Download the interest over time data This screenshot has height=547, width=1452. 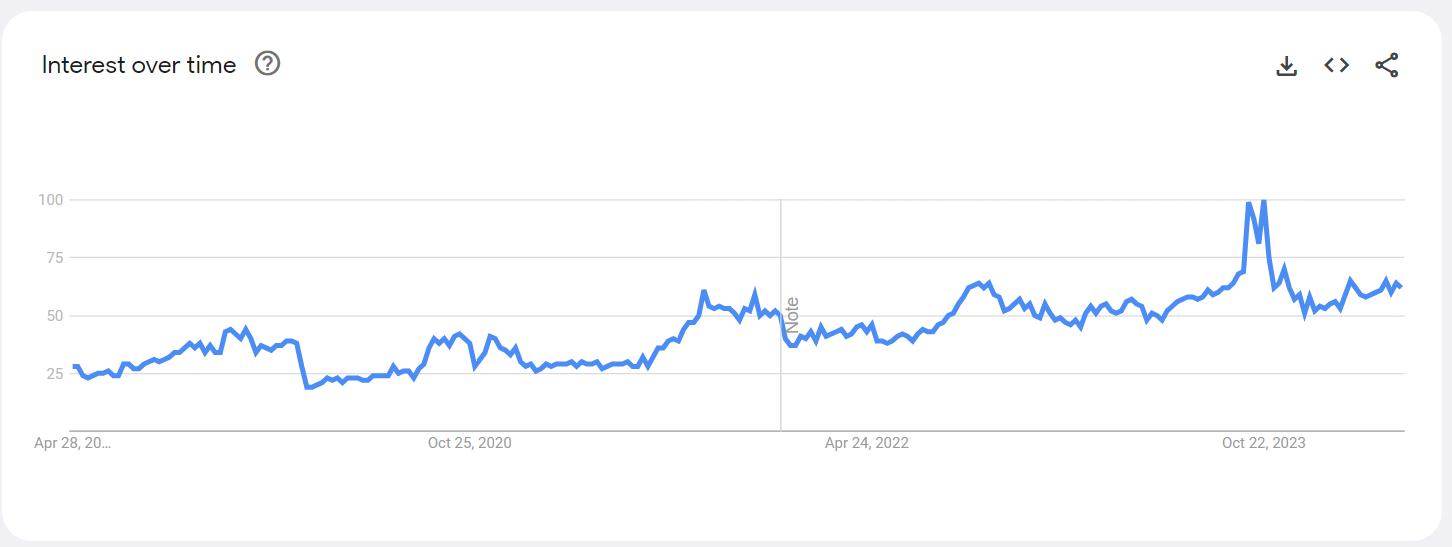(x=1287, y=66)
